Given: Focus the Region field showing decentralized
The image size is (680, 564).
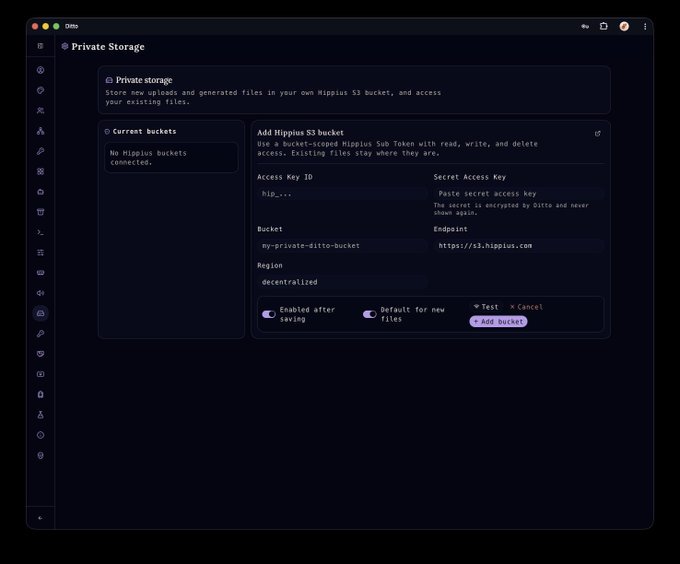Looking at the screenshot, I should coord(342,282).
